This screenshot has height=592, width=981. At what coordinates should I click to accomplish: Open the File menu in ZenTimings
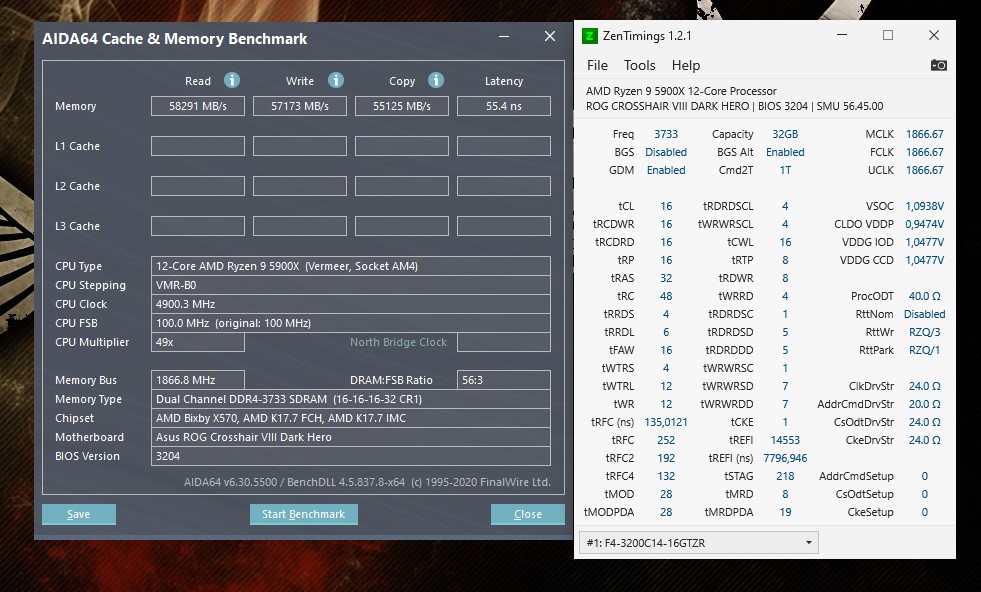(597, 65)
